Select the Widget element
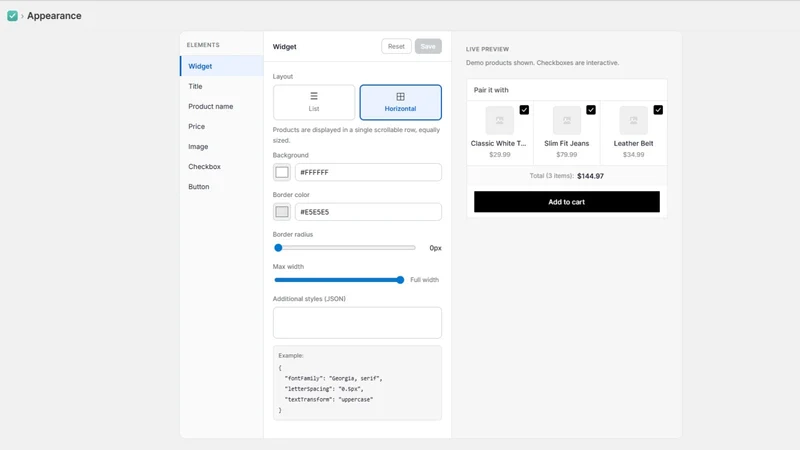Viewport: 800px width, 450px height. pos(222,66)
